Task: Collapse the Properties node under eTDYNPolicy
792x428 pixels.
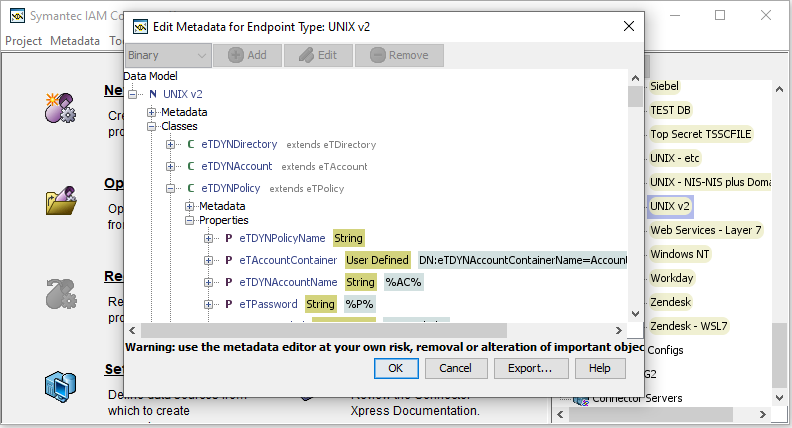Action: pyautogui.click(x=190, y=220)
